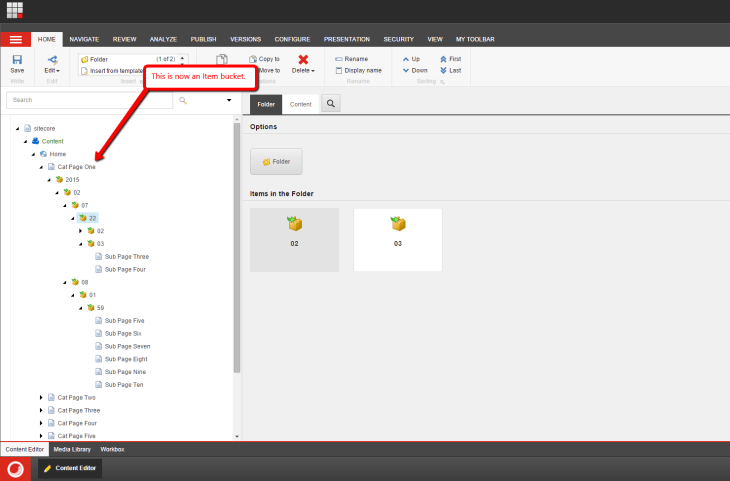Click the Folder button under Options
This screenshot has height=481, width=730.
pyautogui.click(x=276, y=161)
